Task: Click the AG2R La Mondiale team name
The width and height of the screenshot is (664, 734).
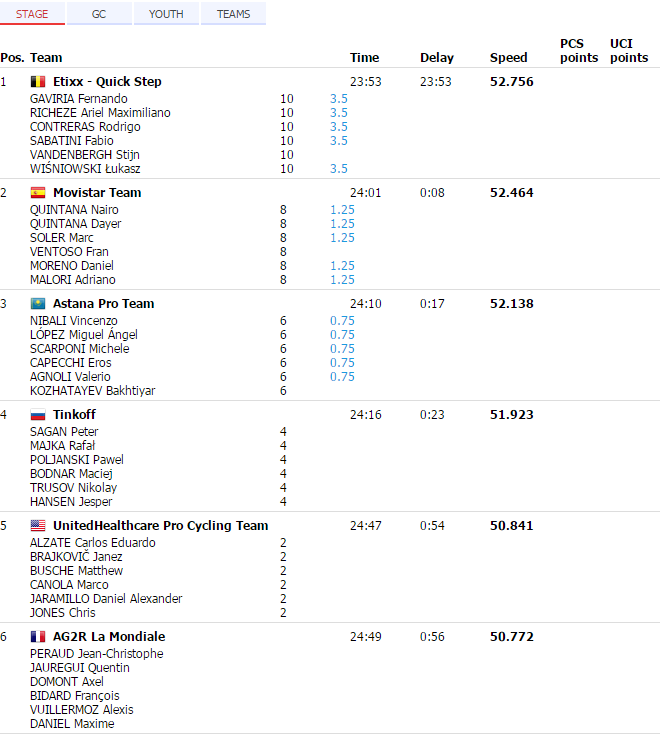Action: pos(109,637)
